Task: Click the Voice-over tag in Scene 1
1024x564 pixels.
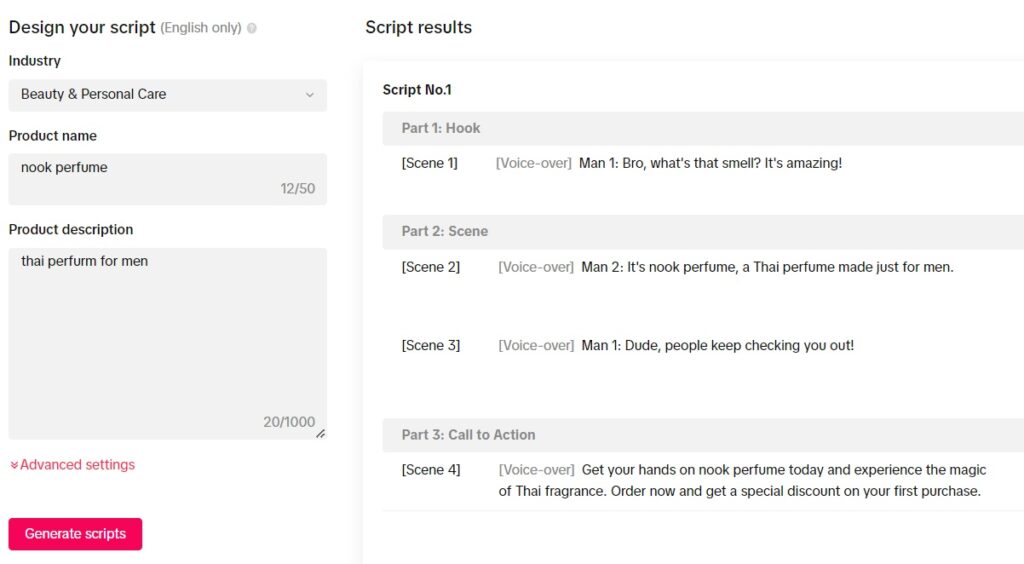Action: 534,163
